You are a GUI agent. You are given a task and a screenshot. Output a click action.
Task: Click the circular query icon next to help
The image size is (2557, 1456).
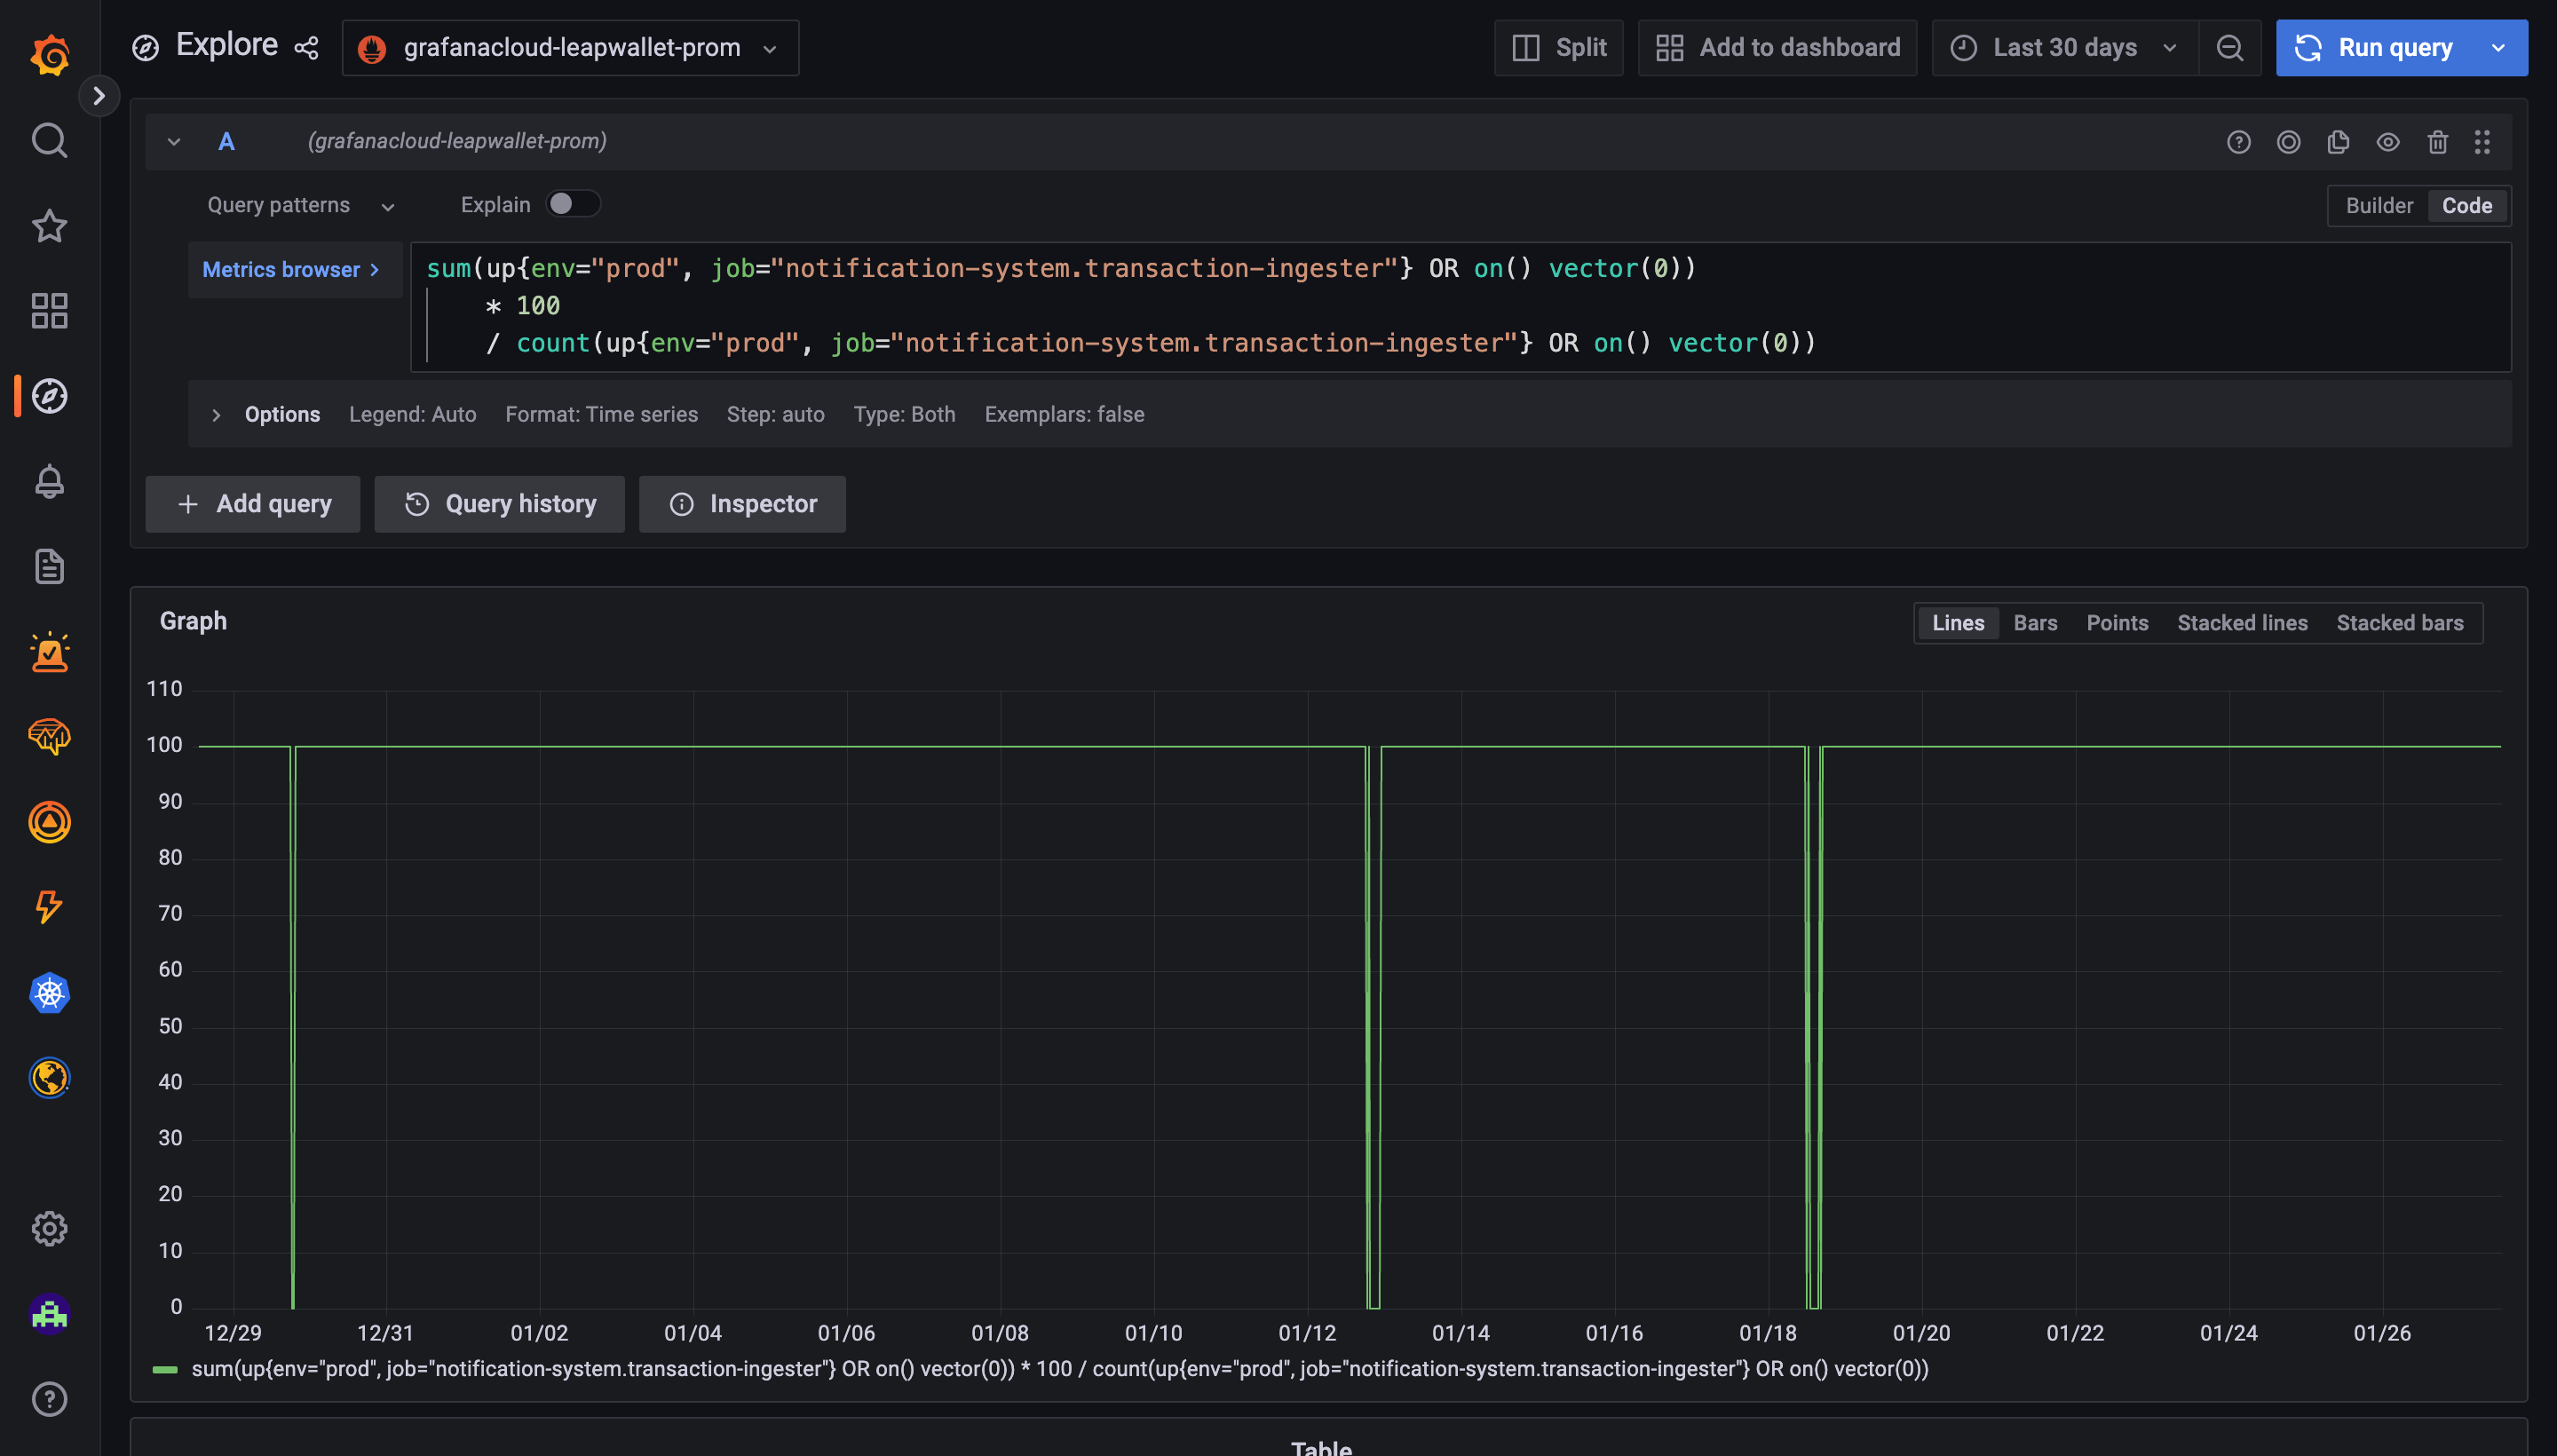click(x=2288, y=142)
